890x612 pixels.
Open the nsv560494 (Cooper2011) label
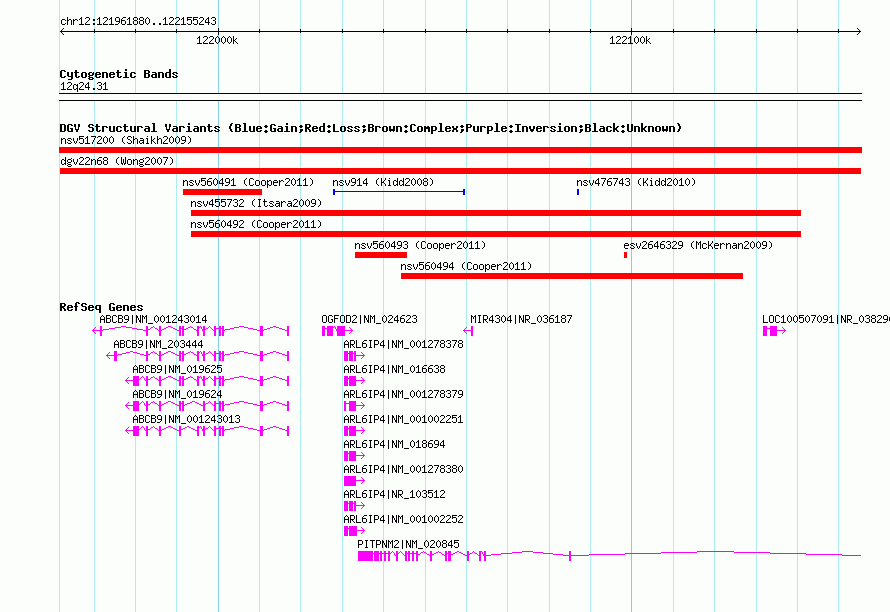[x=466, y=266]
